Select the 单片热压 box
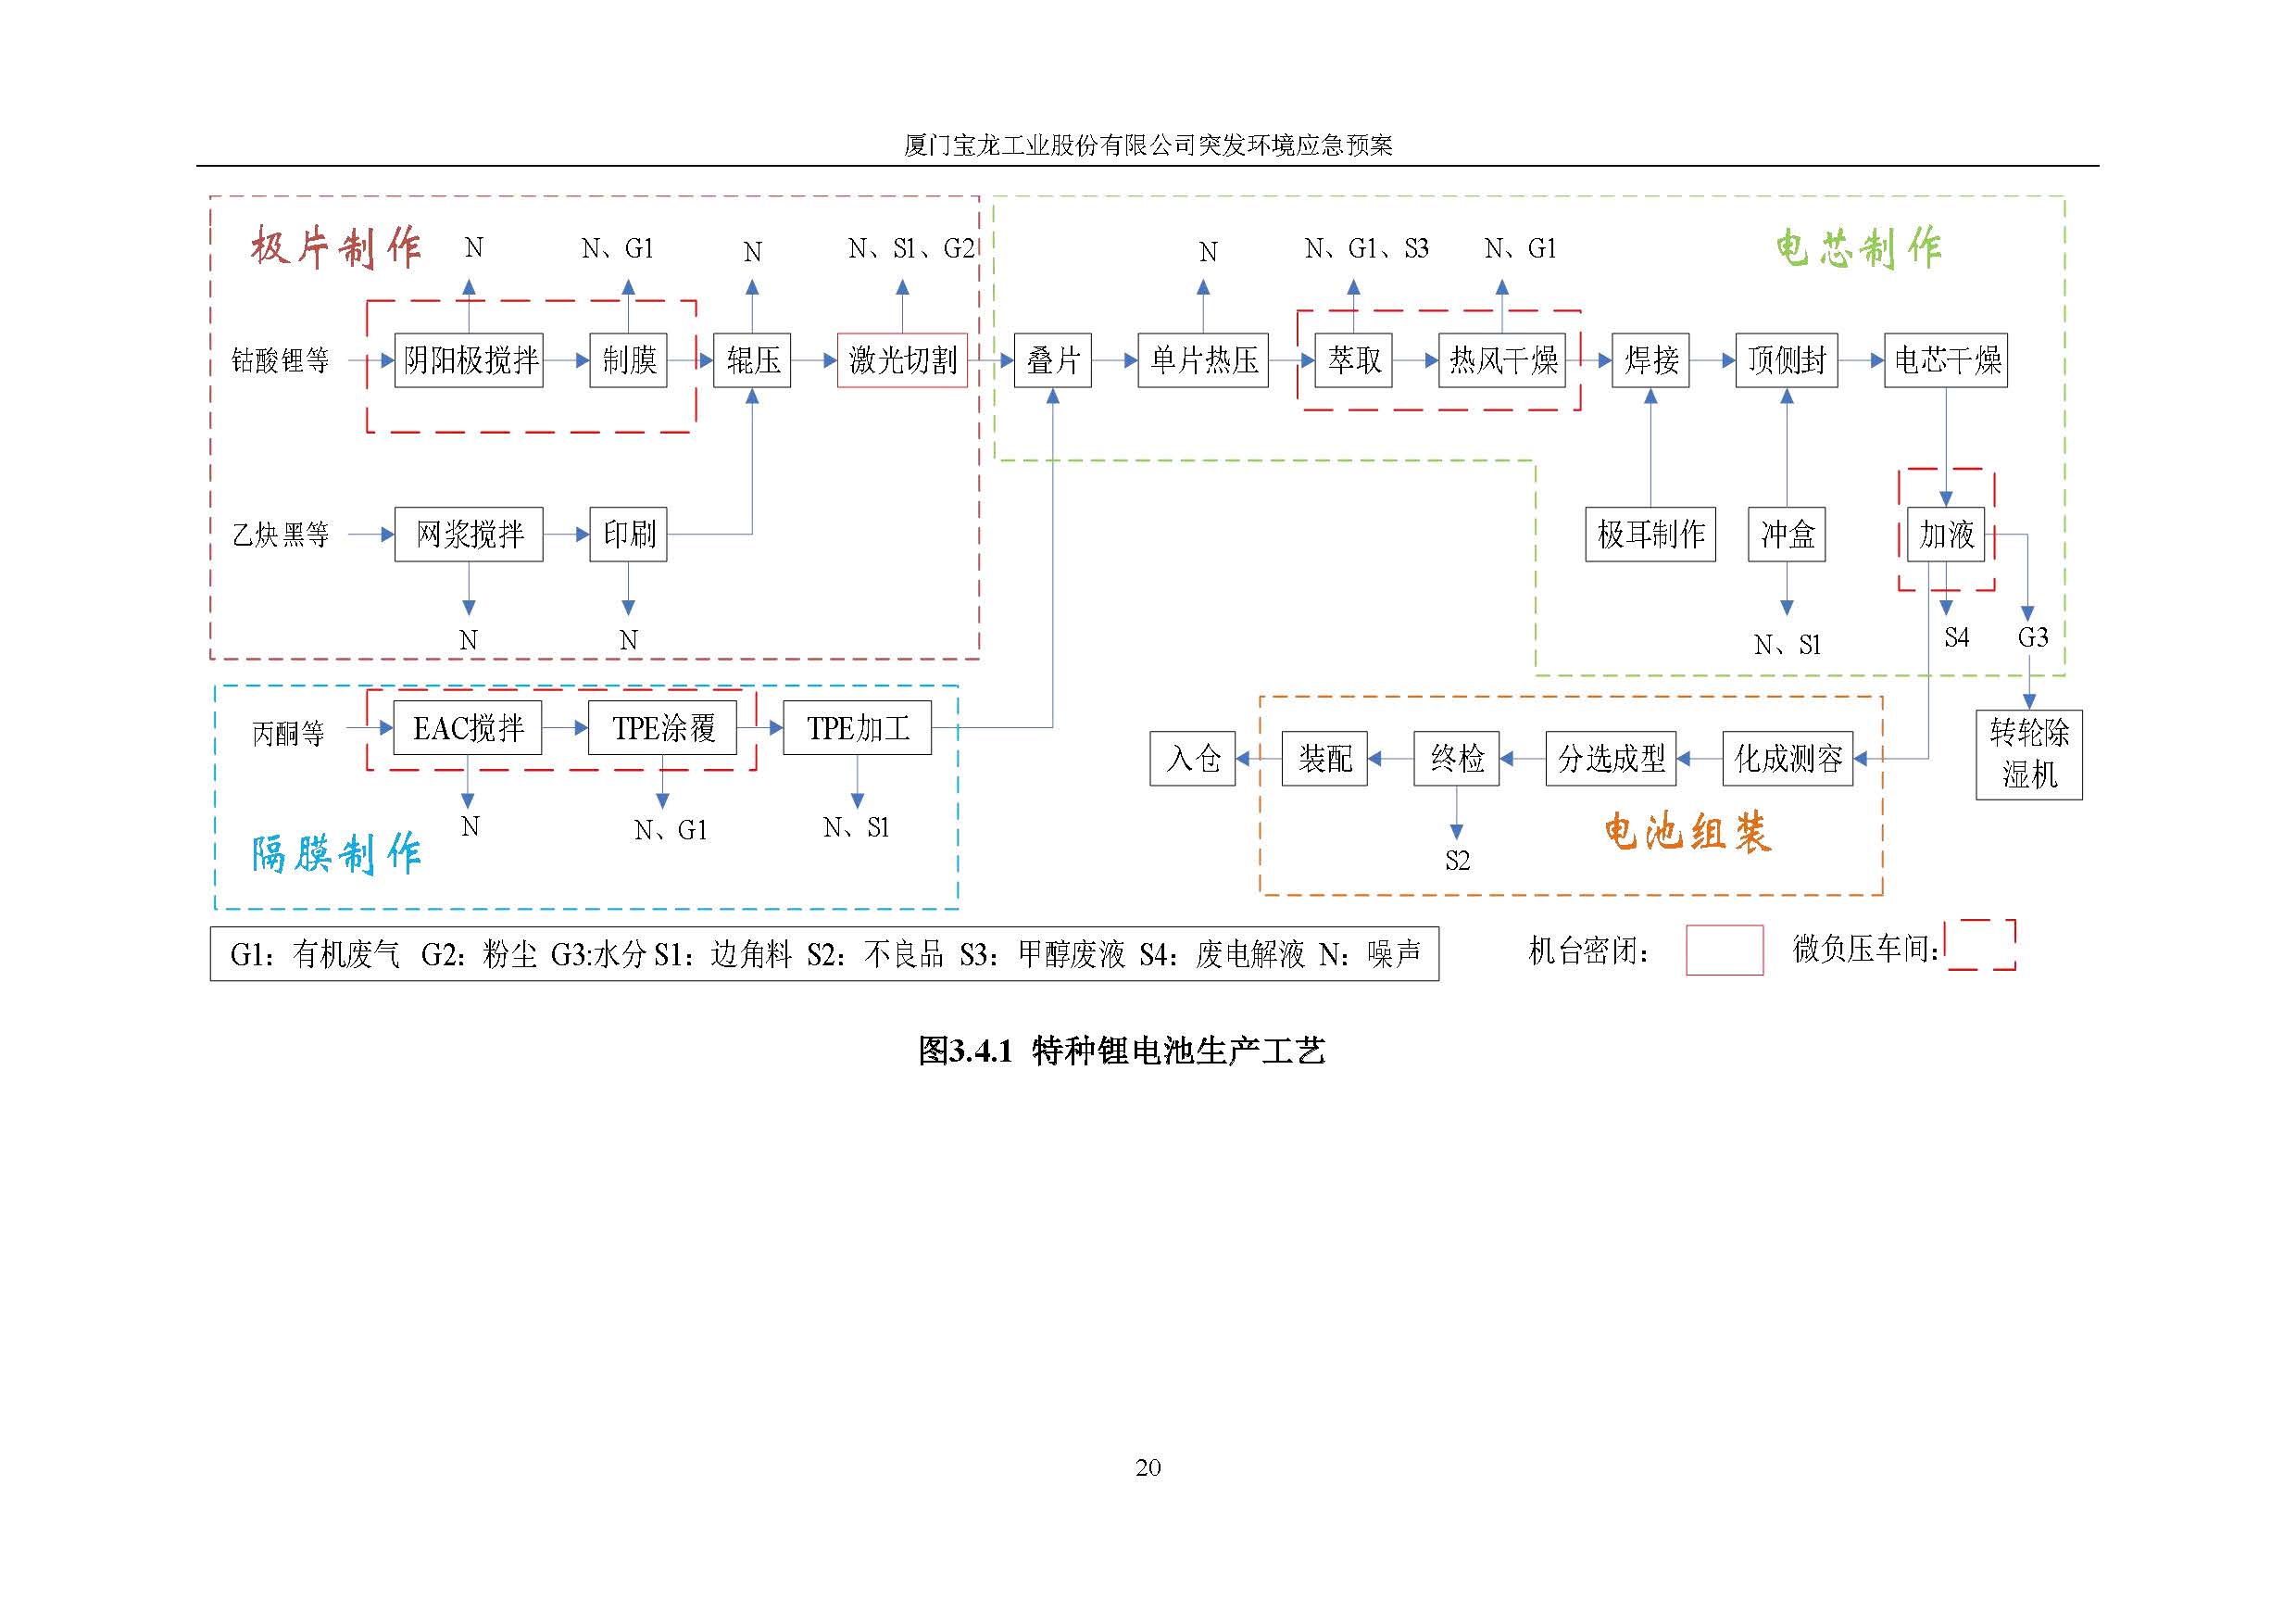The image size is (2296, 1624). pyautogui.click(x=1203, y=360)
